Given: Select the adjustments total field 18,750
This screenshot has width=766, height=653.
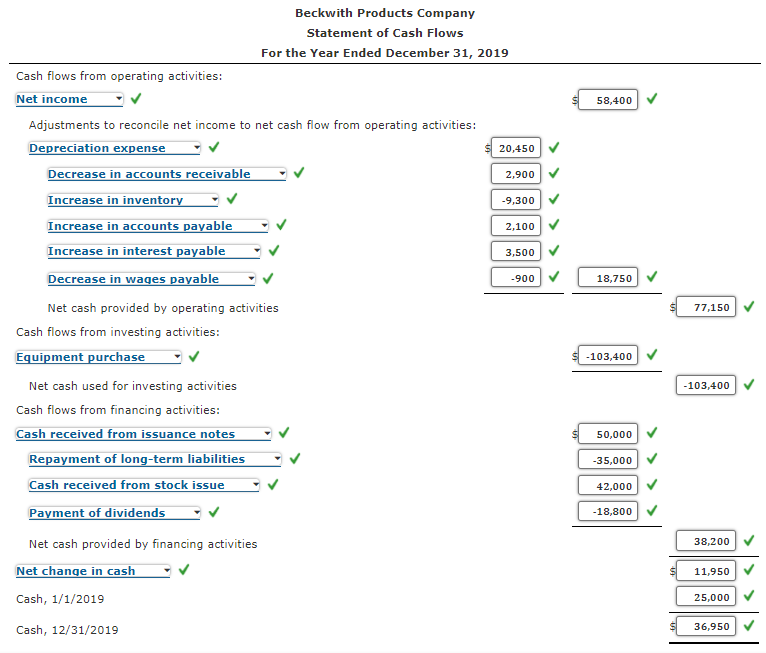Looking at the screenshot, I should click(608, 277).
